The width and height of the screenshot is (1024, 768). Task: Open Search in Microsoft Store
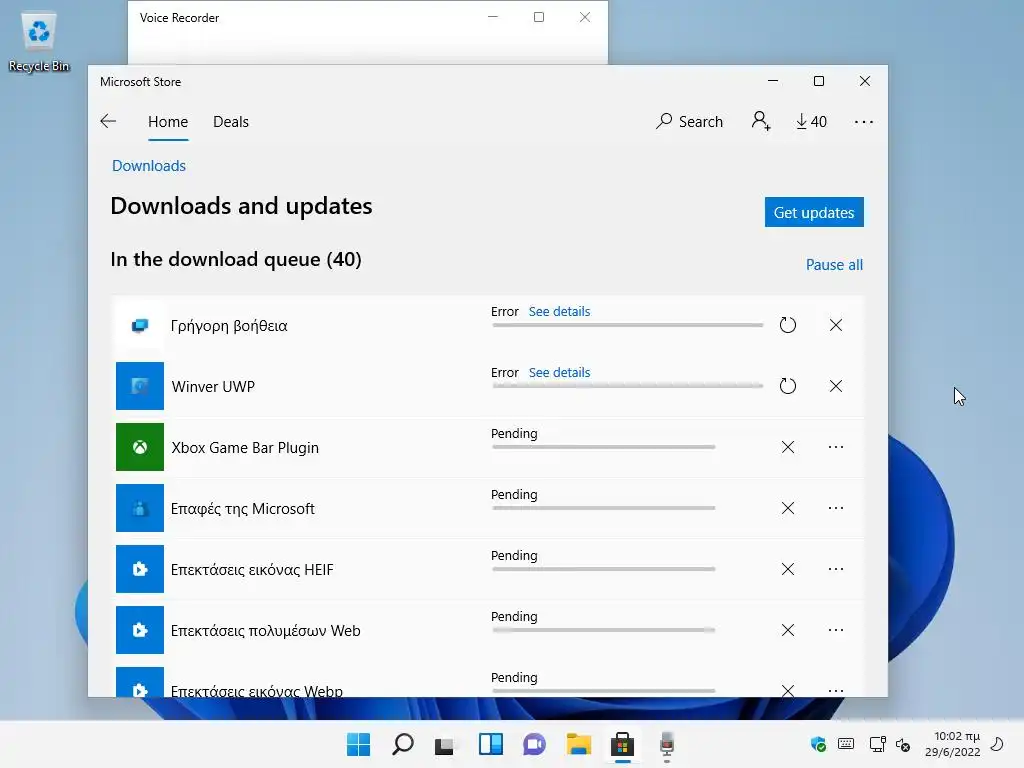pyautogui.click(x=689, y=121)
